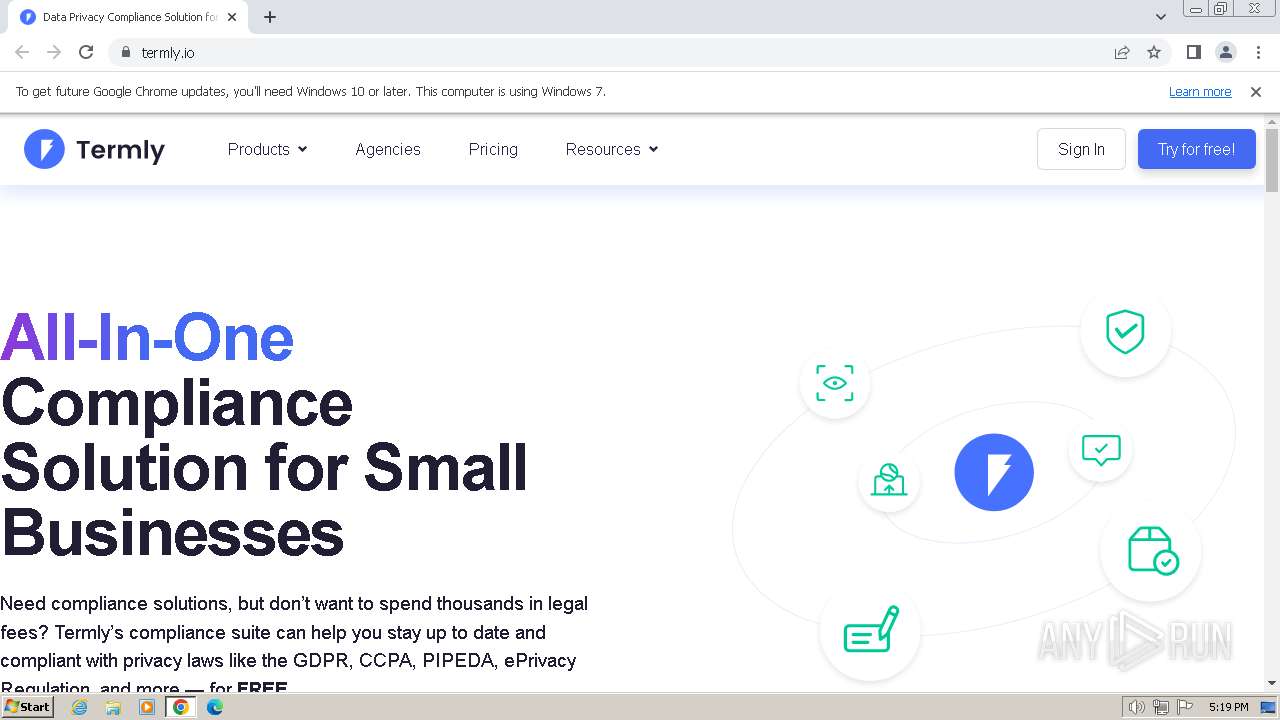Click the Action Center flag icon
The height and width of the screenshot is (720, 1280).
(1185, 707)
